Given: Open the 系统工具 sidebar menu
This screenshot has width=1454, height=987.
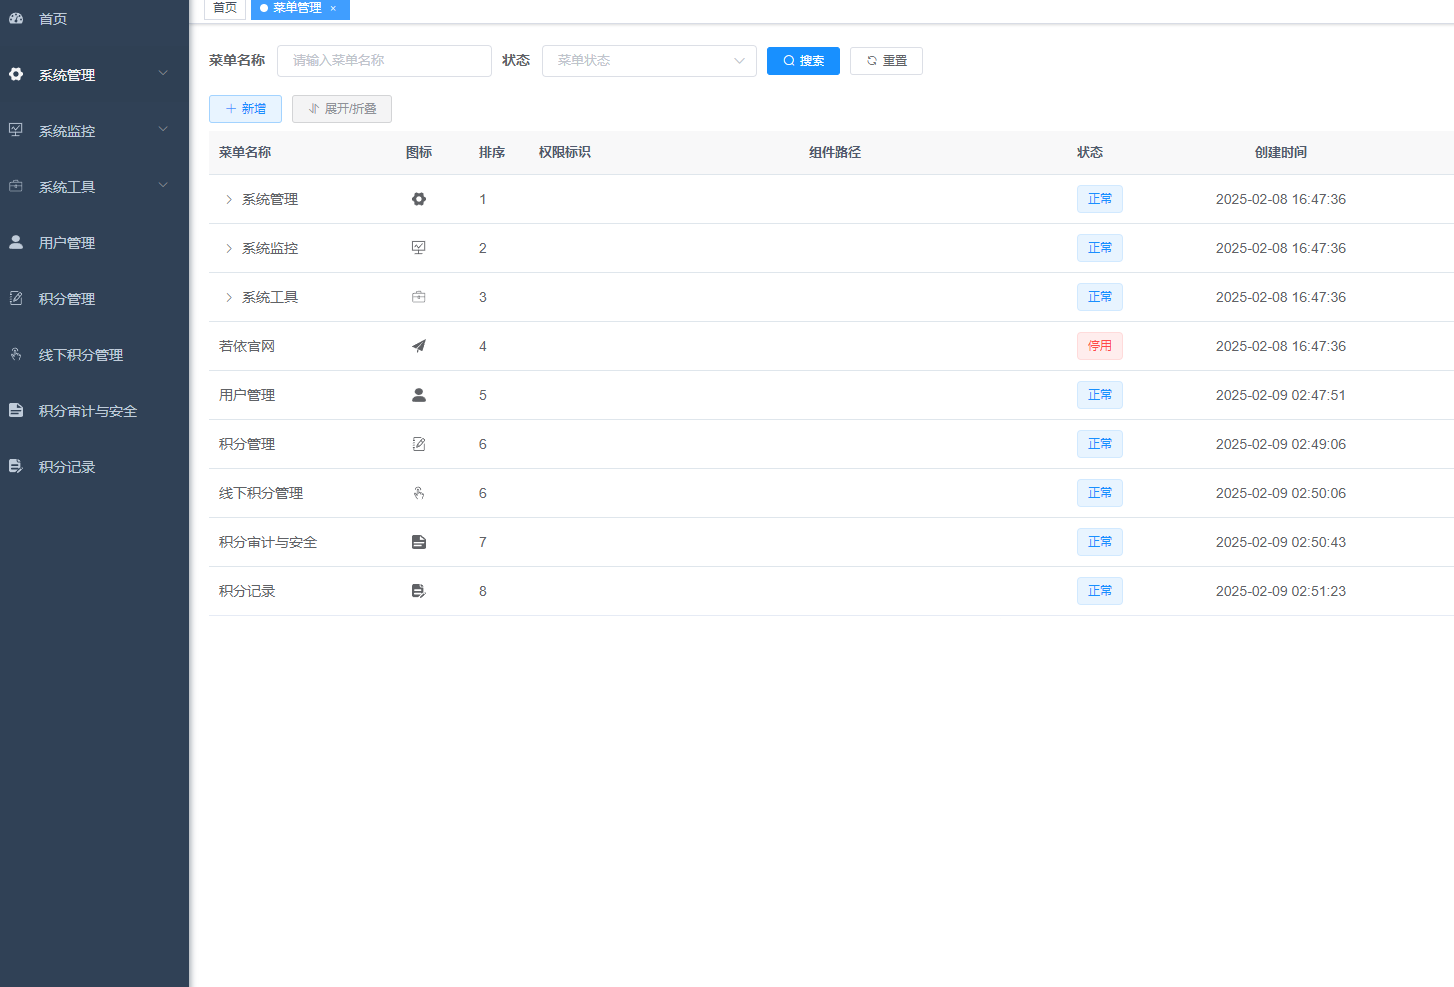Looking at the screenshot, I should pos(94,186).
